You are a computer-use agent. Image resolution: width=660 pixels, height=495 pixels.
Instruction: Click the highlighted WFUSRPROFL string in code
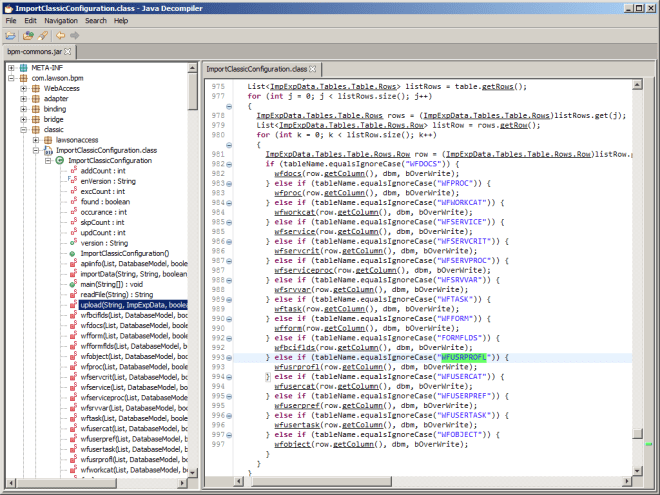coord(462,357)
